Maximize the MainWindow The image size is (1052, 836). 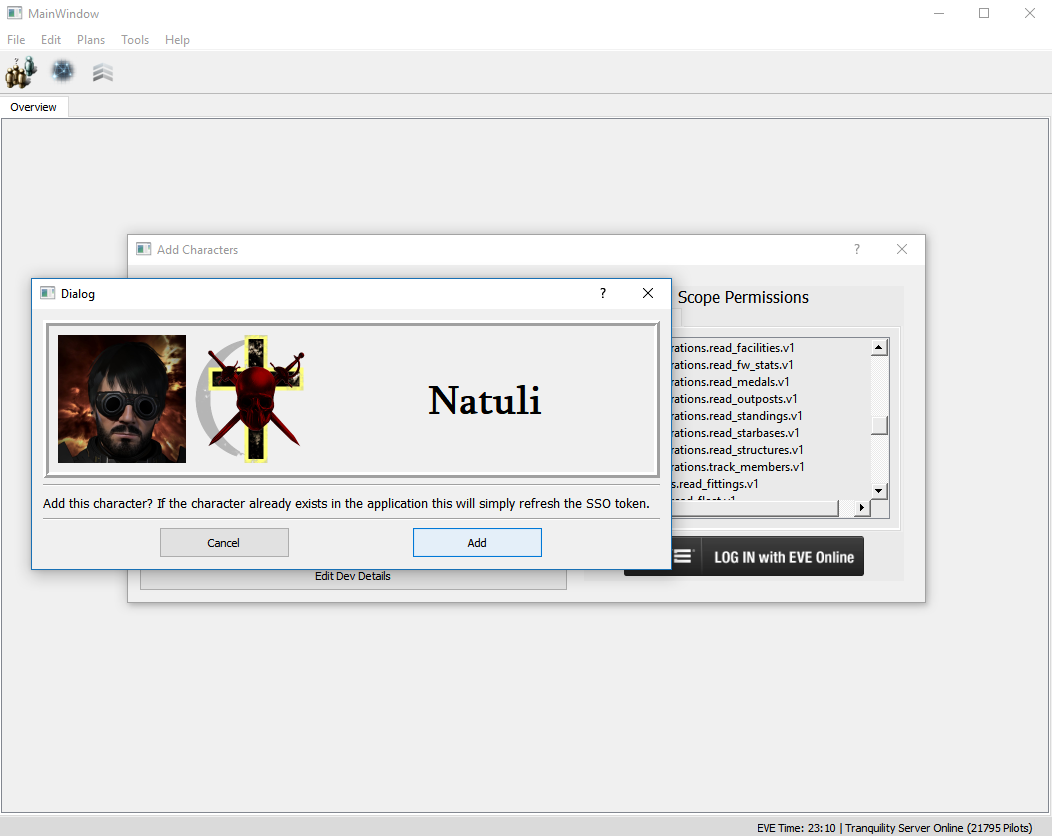pos(984,13)
